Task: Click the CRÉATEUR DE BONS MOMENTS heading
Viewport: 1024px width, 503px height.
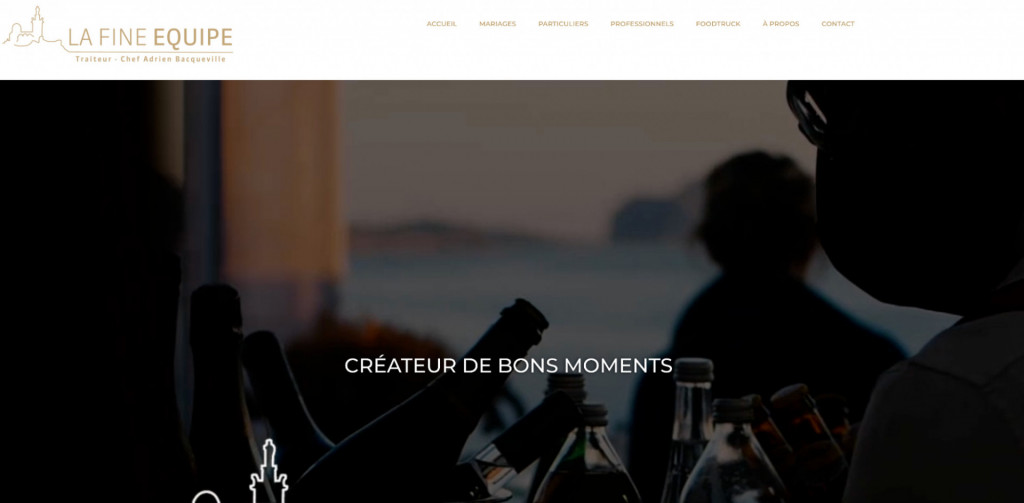Action: coord(508,365)
